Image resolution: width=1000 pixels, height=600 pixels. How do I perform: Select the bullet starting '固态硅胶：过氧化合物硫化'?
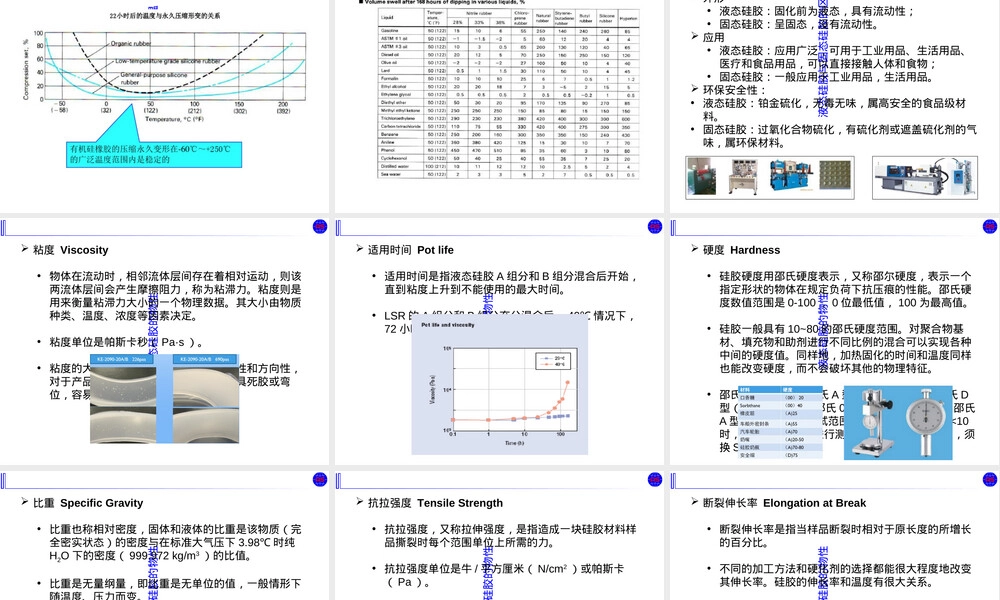pos(840,136)
